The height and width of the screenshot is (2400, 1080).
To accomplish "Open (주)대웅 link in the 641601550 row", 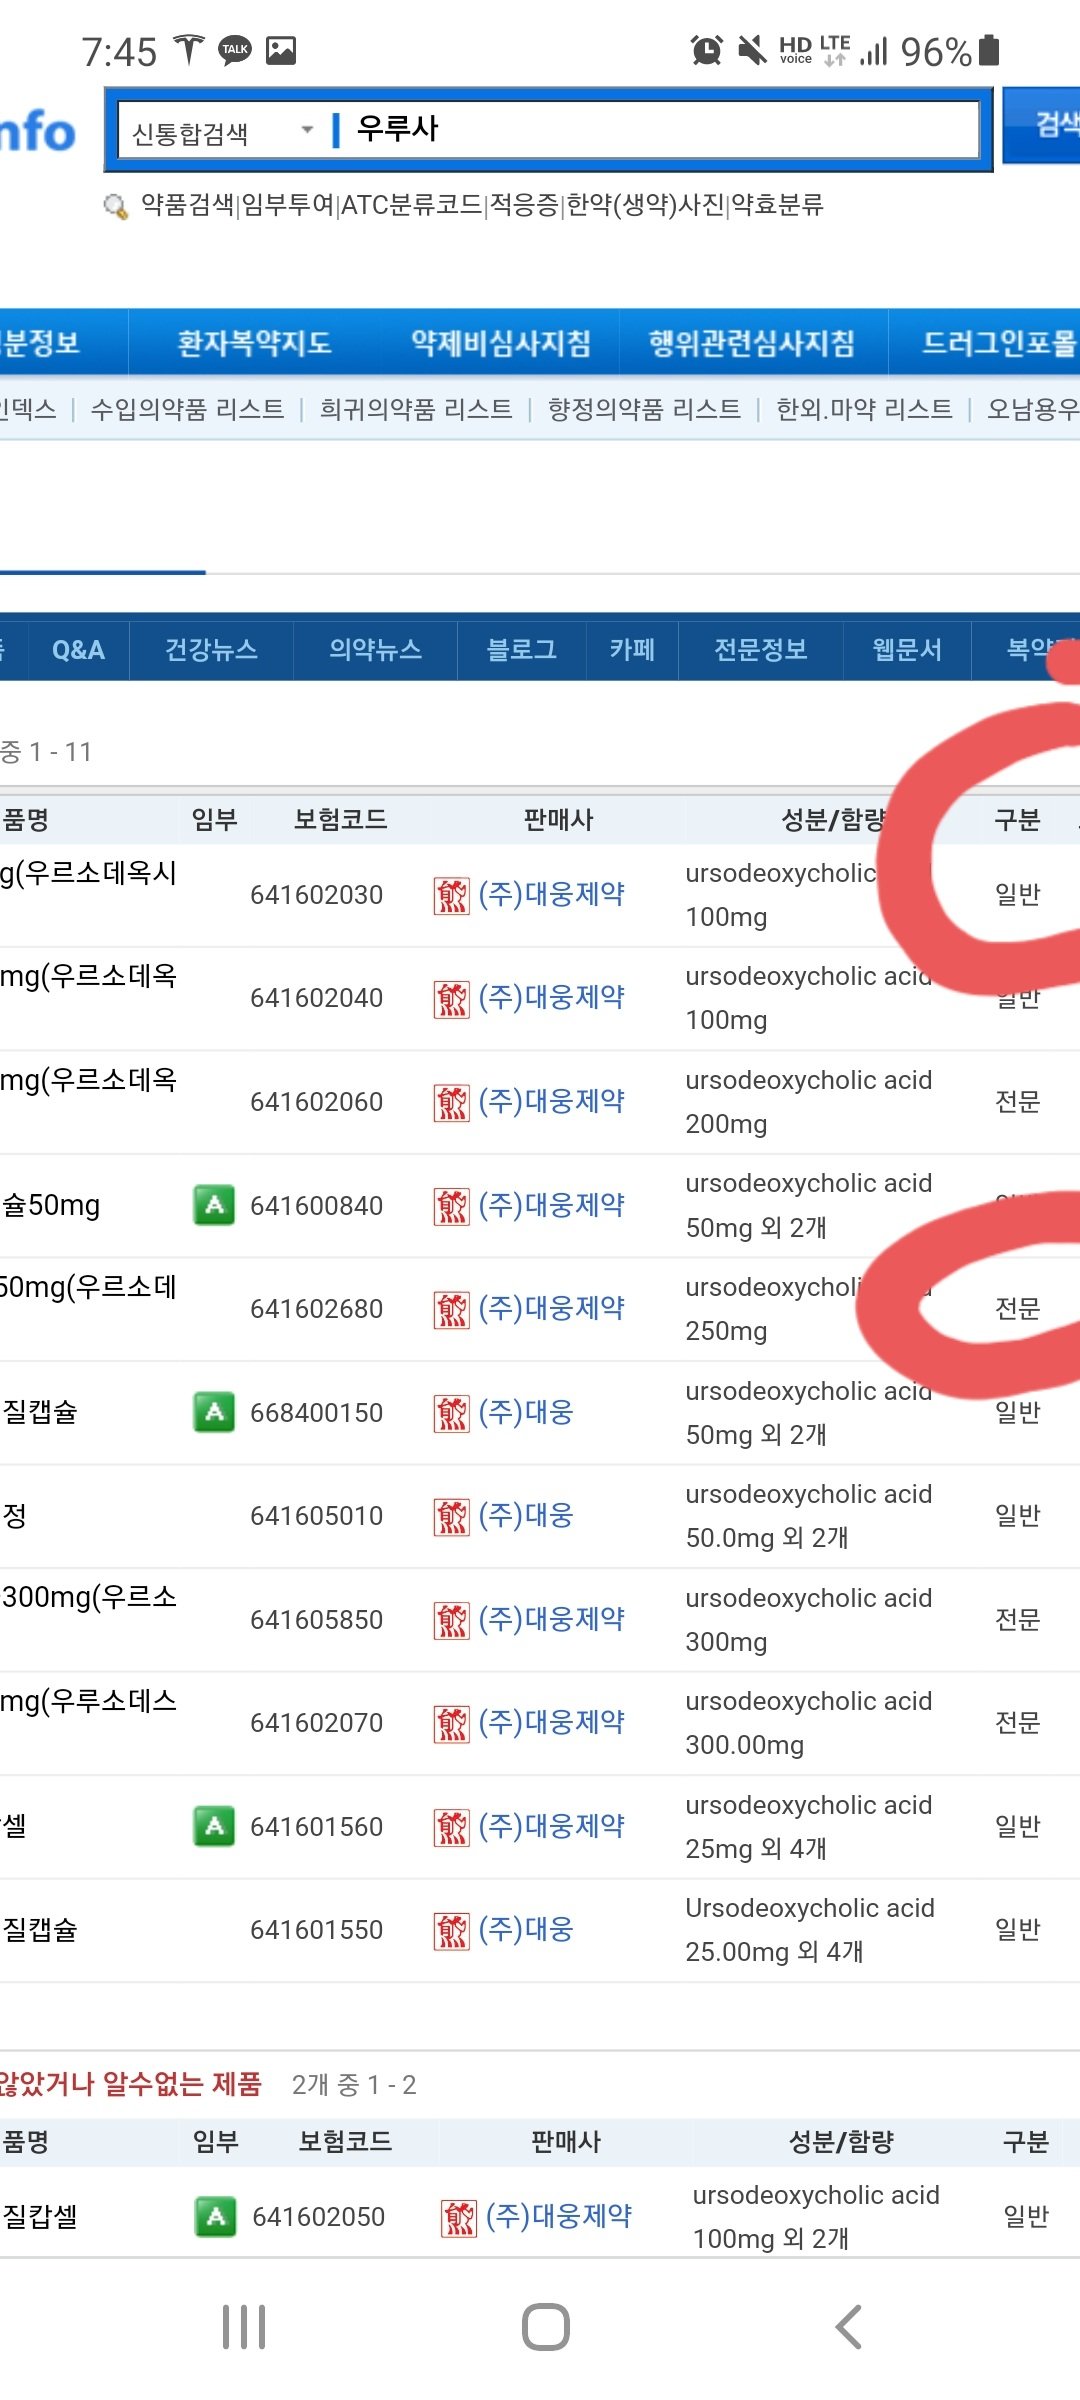I will (526, 1929).
